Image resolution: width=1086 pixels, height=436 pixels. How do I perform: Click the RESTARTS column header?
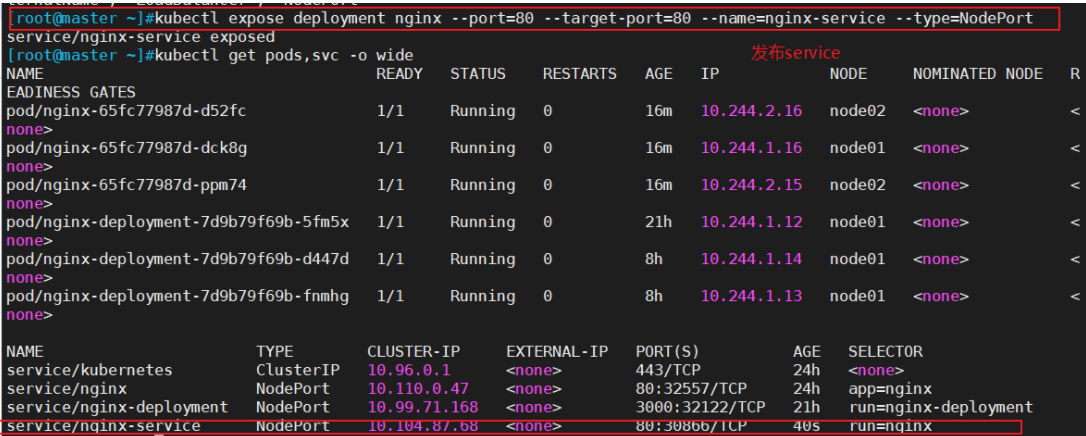coord(580,74)
